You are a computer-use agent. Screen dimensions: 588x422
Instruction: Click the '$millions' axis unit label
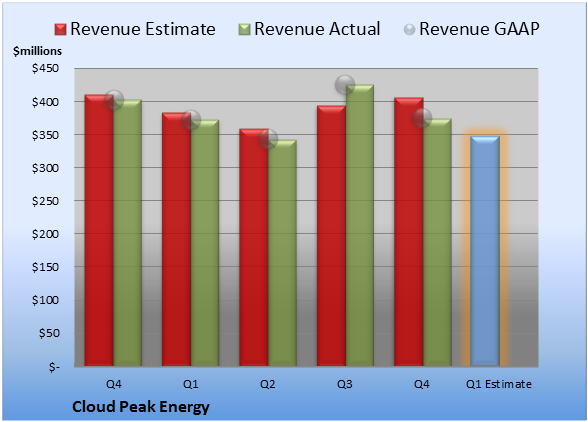[37, 51]
